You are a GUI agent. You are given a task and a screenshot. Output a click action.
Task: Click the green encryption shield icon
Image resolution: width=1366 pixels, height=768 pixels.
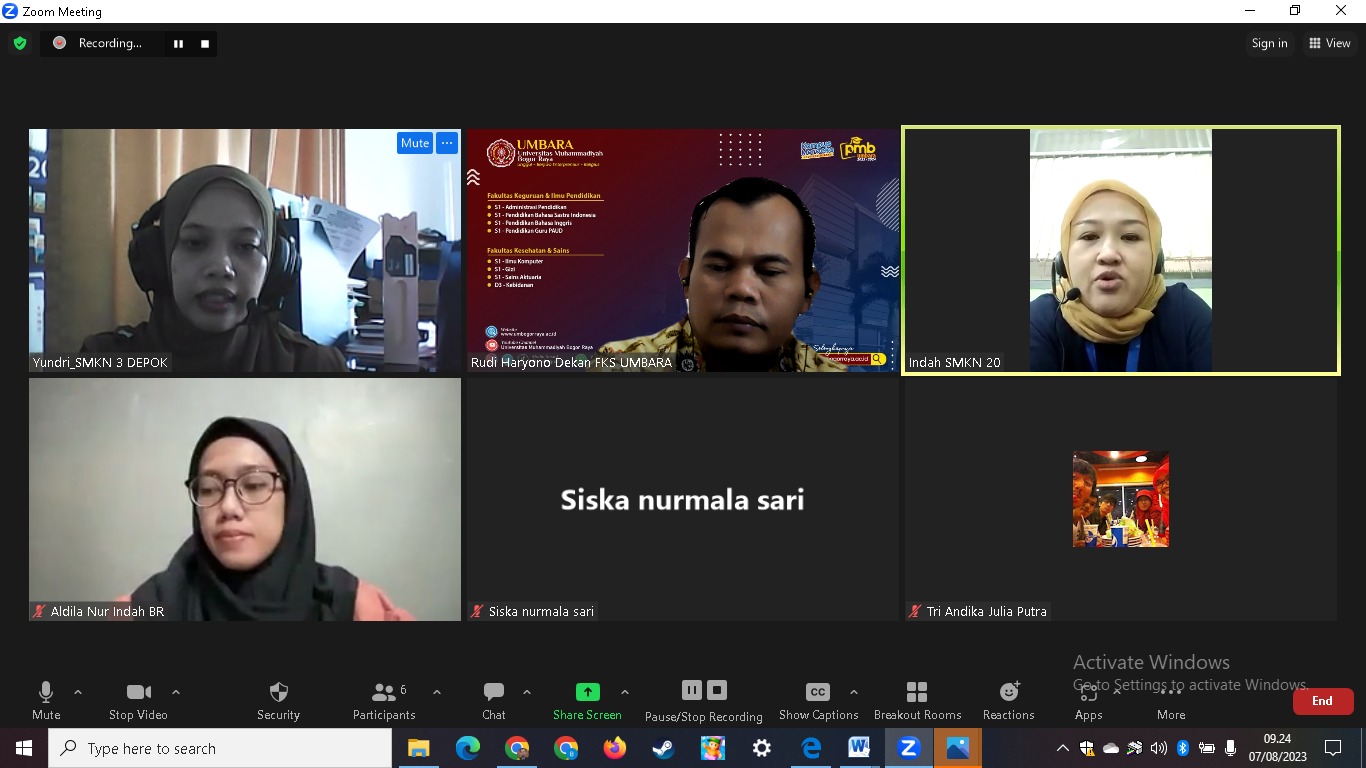tap(20, 43)
